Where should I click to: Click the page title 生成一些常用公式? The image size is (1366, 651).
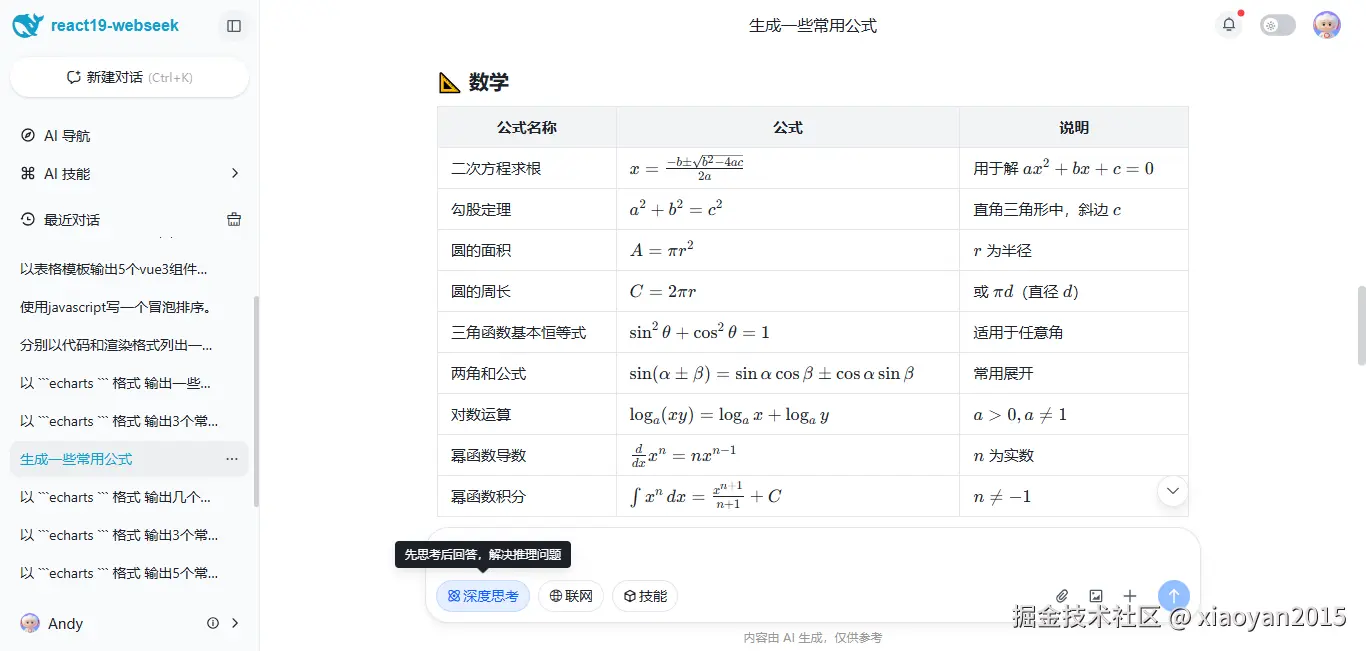tap(812, 26)
